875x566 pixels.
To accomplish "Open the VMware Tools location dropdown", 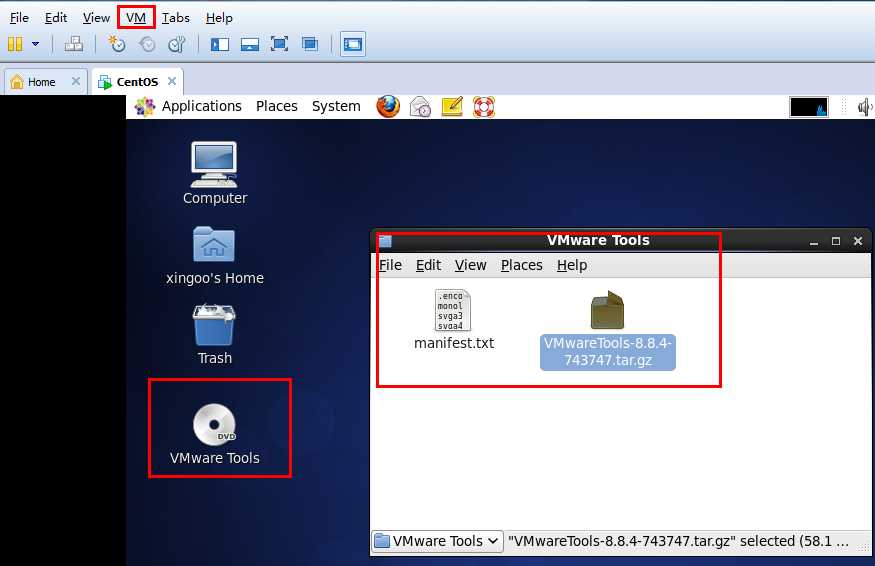I will tap(438, 541).
